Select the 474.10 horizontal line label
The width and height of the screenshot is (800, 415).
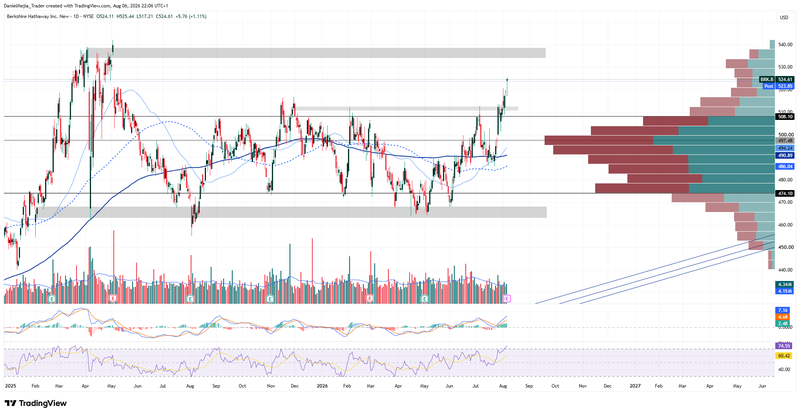pos(785,193)
